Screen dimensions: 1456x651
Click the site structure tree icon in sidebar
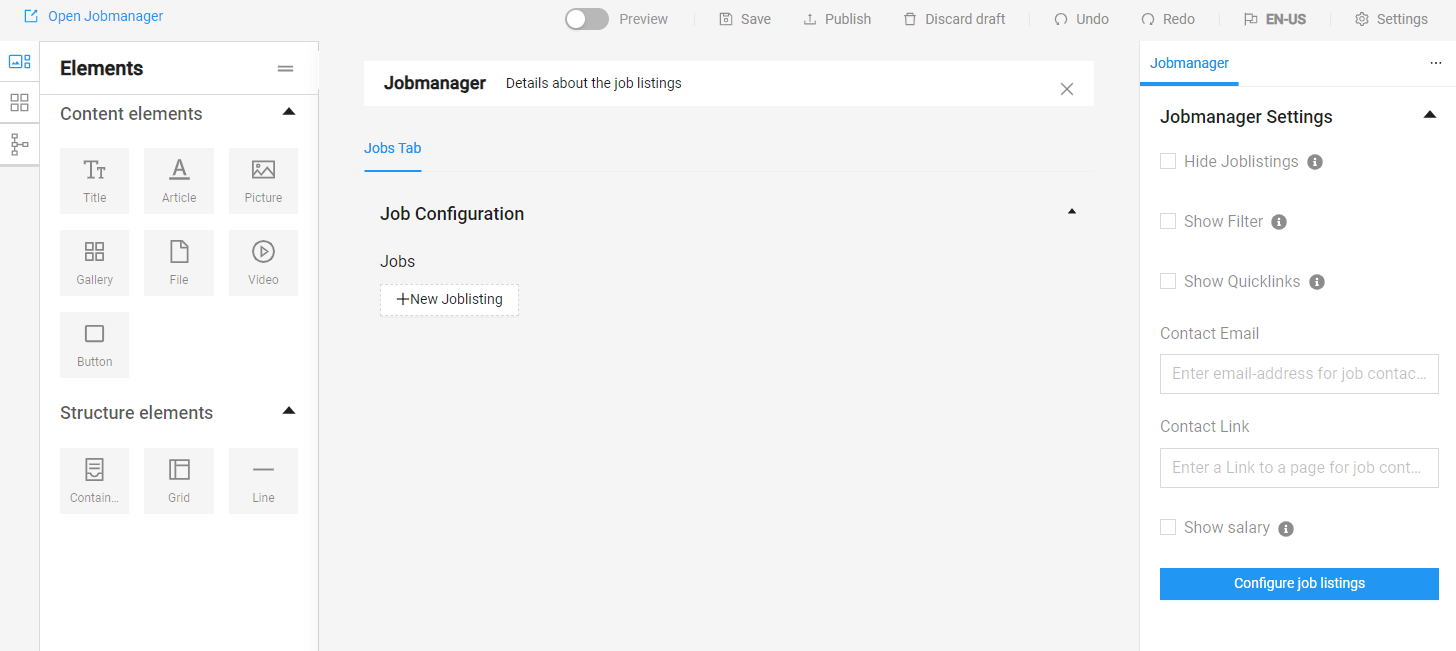19,145
